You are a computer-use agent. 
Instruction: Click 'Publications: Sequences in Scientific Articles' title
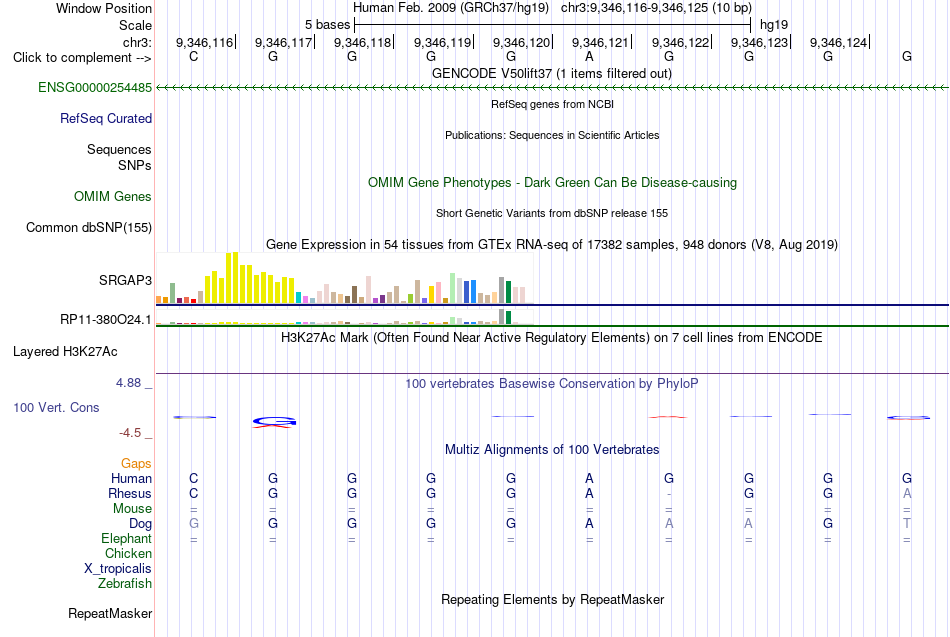pos(552,135)
